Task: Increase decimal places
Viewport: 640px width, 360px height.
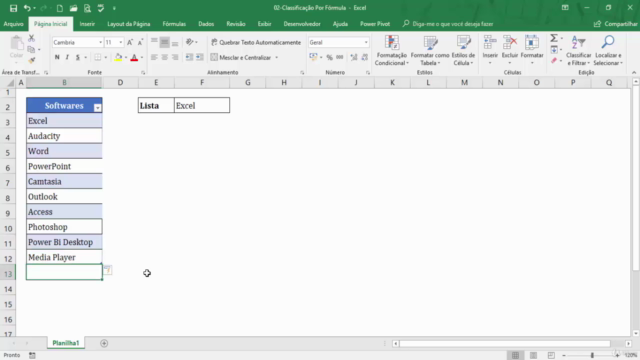Action: coord(354,58)
